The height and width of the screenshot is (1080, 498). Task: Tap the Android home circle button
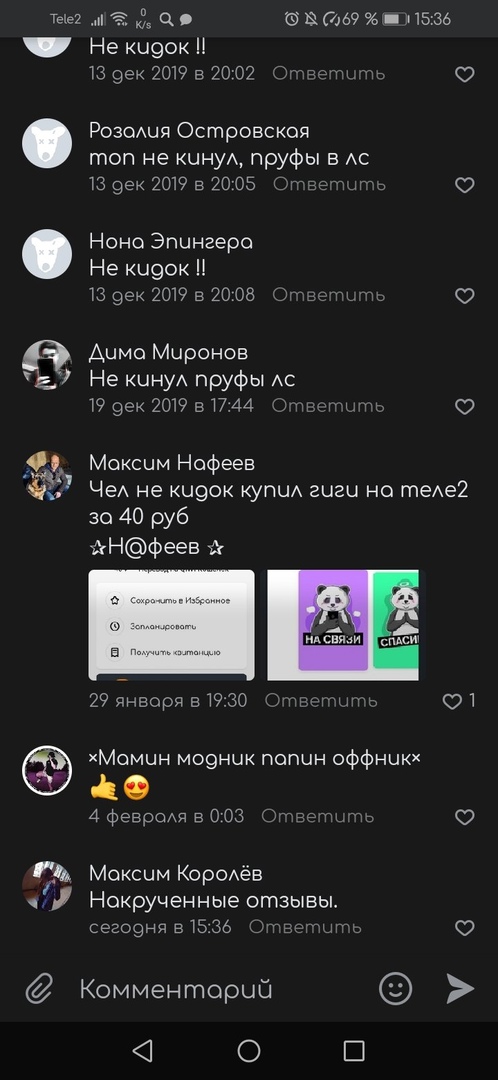[249, 1050]
